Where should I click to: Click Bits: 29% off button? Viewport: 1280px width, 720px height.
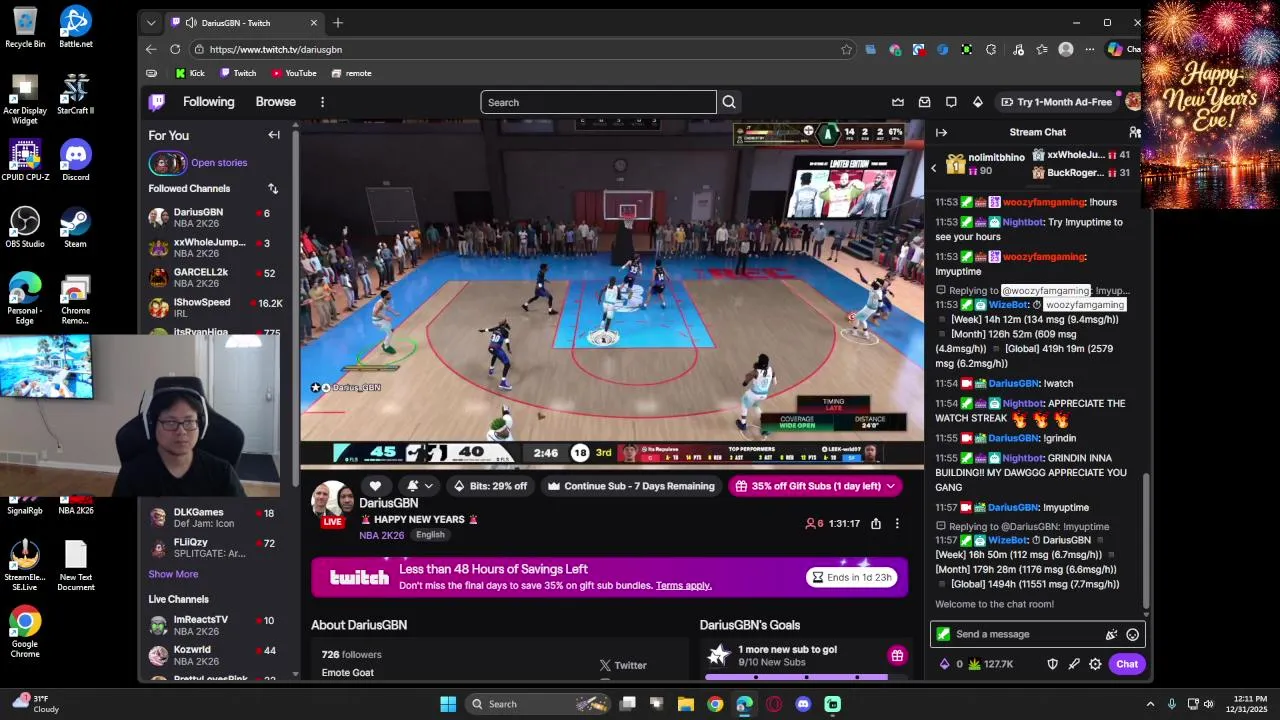click(x=490, y=486)
